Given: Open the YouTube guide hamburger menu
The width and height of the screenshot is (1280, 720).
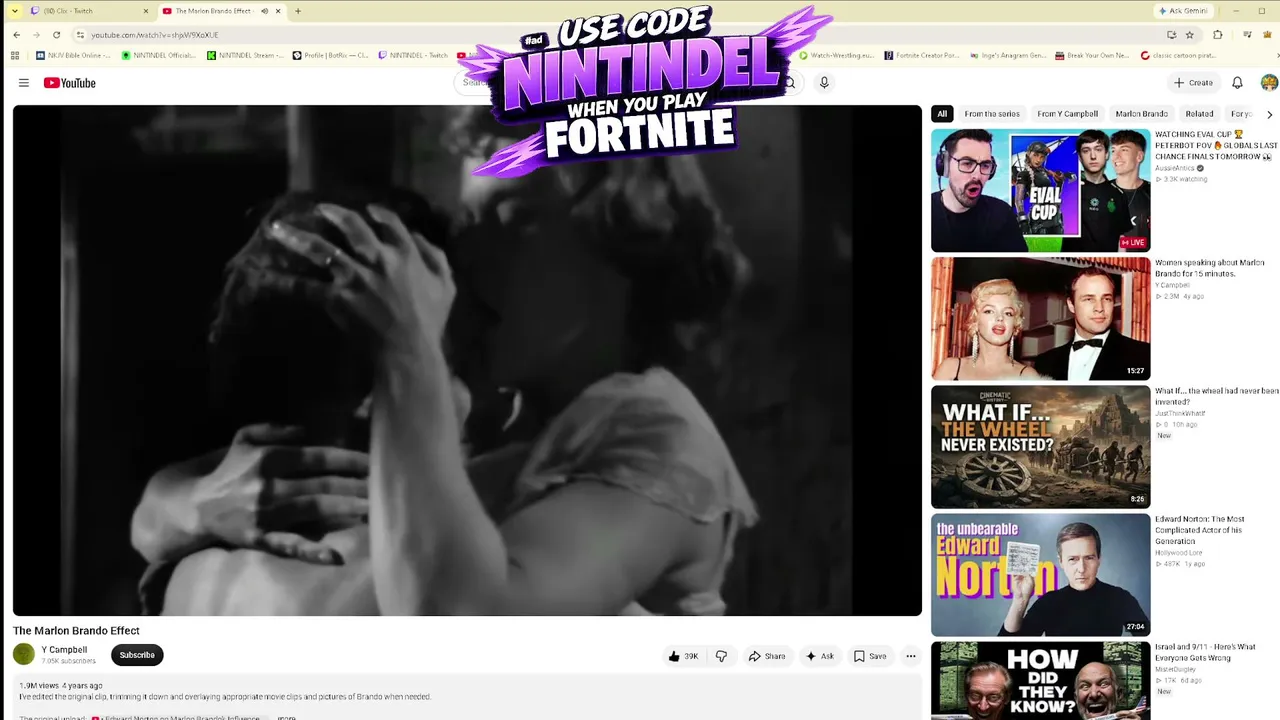Looking at the screenshot, I should (24, 83).
